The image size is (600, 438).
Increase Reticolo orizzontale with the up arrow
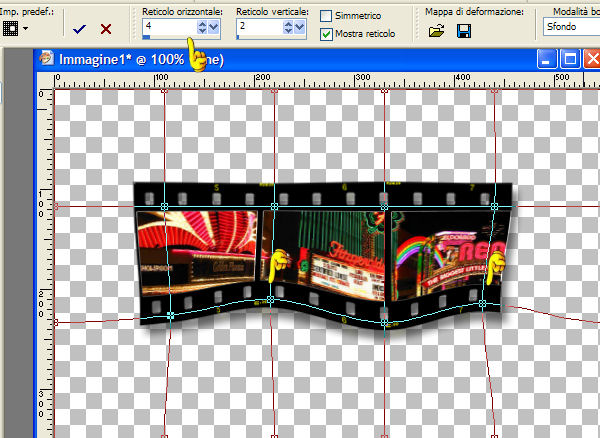(x=202, y=24)
